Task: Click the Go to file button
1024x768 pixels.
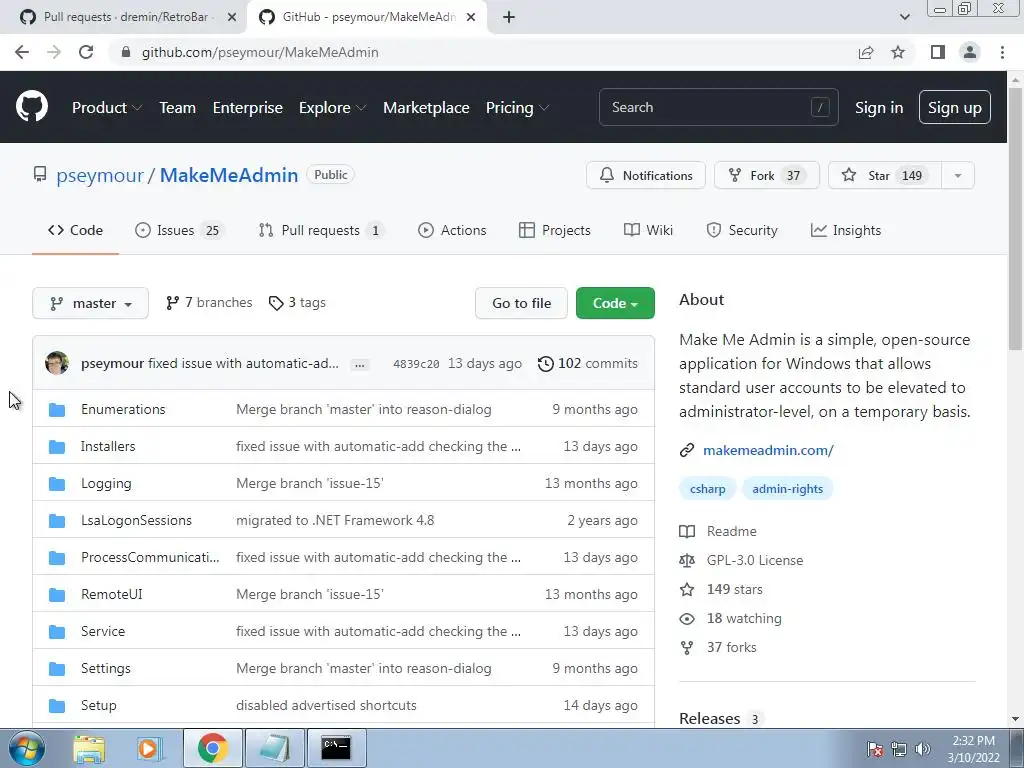Action: click(521, 303)
